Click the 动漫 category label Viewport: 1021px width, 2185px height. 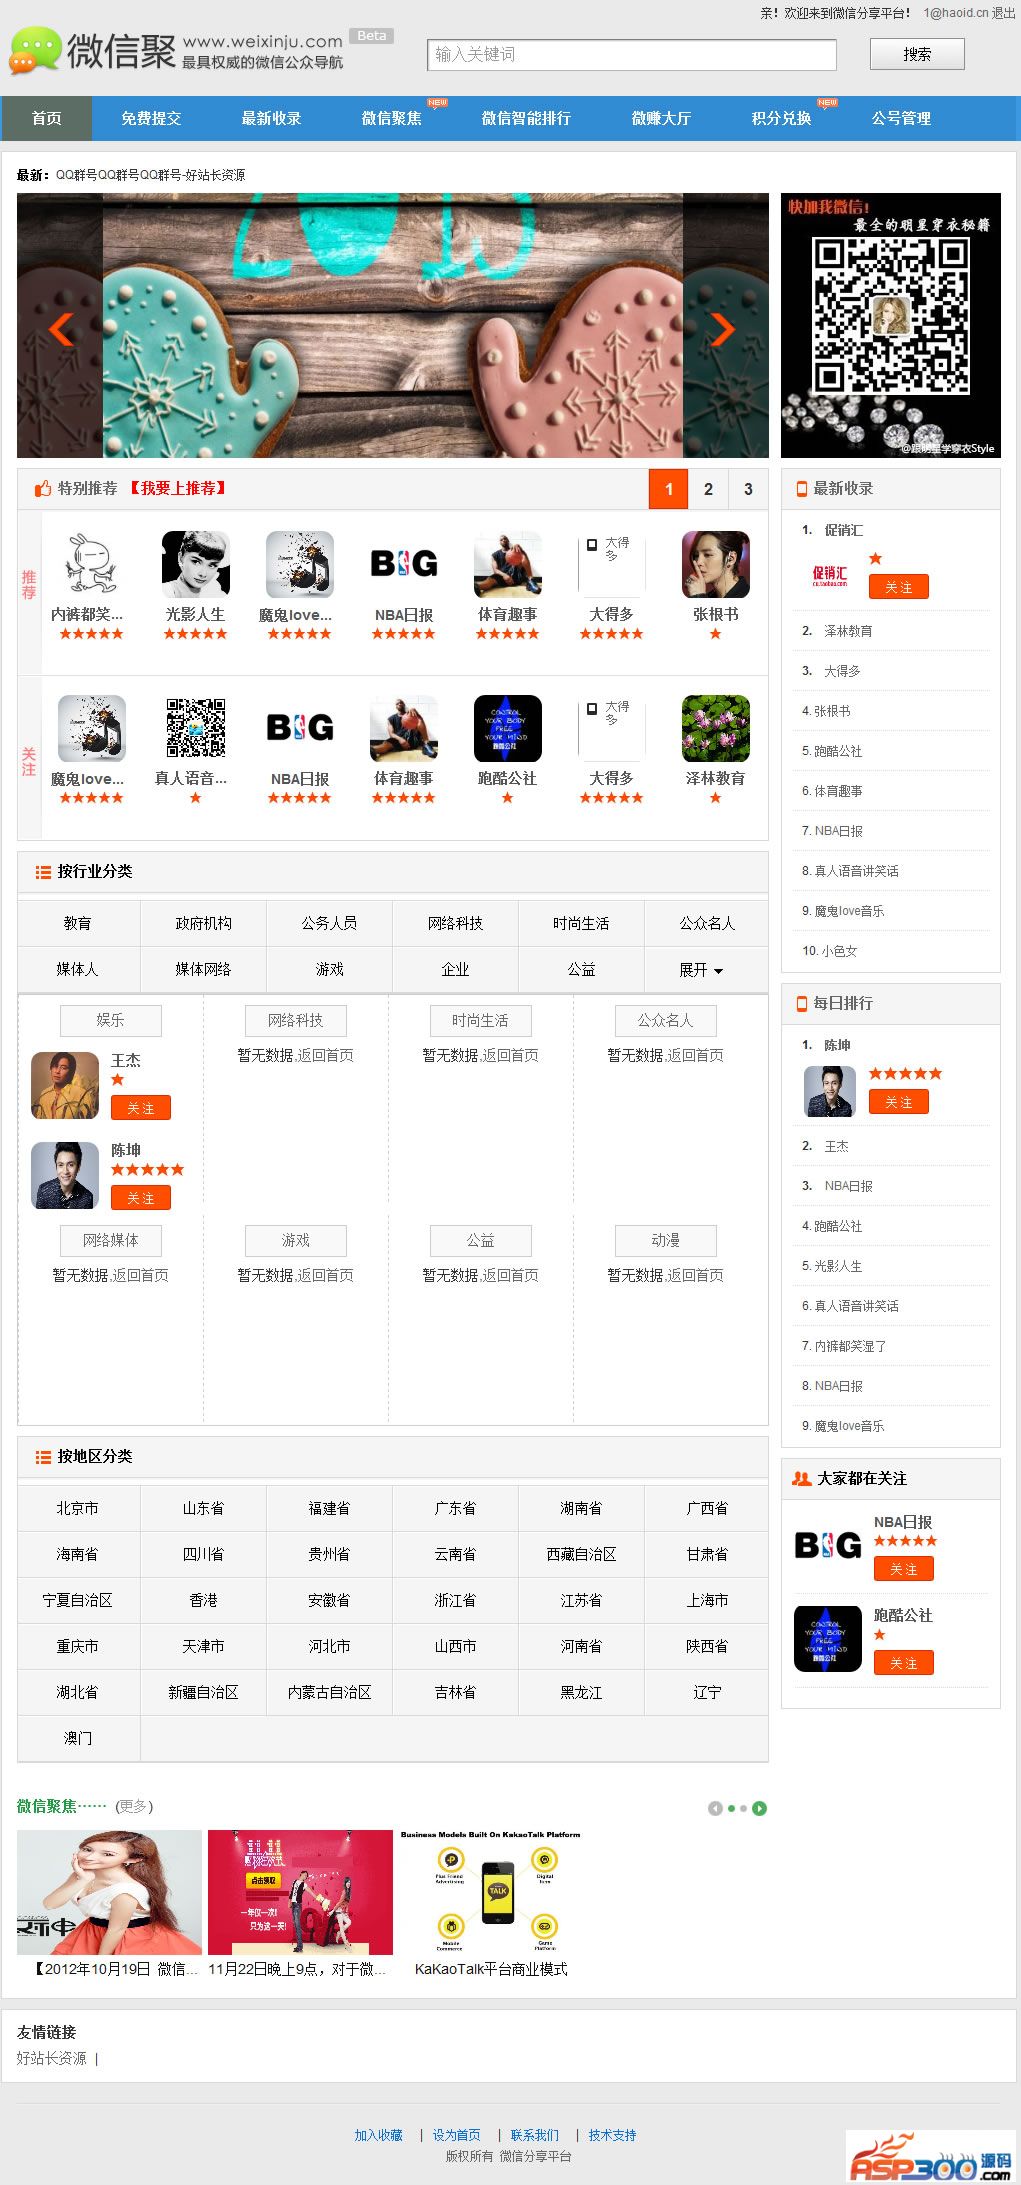665,1240
